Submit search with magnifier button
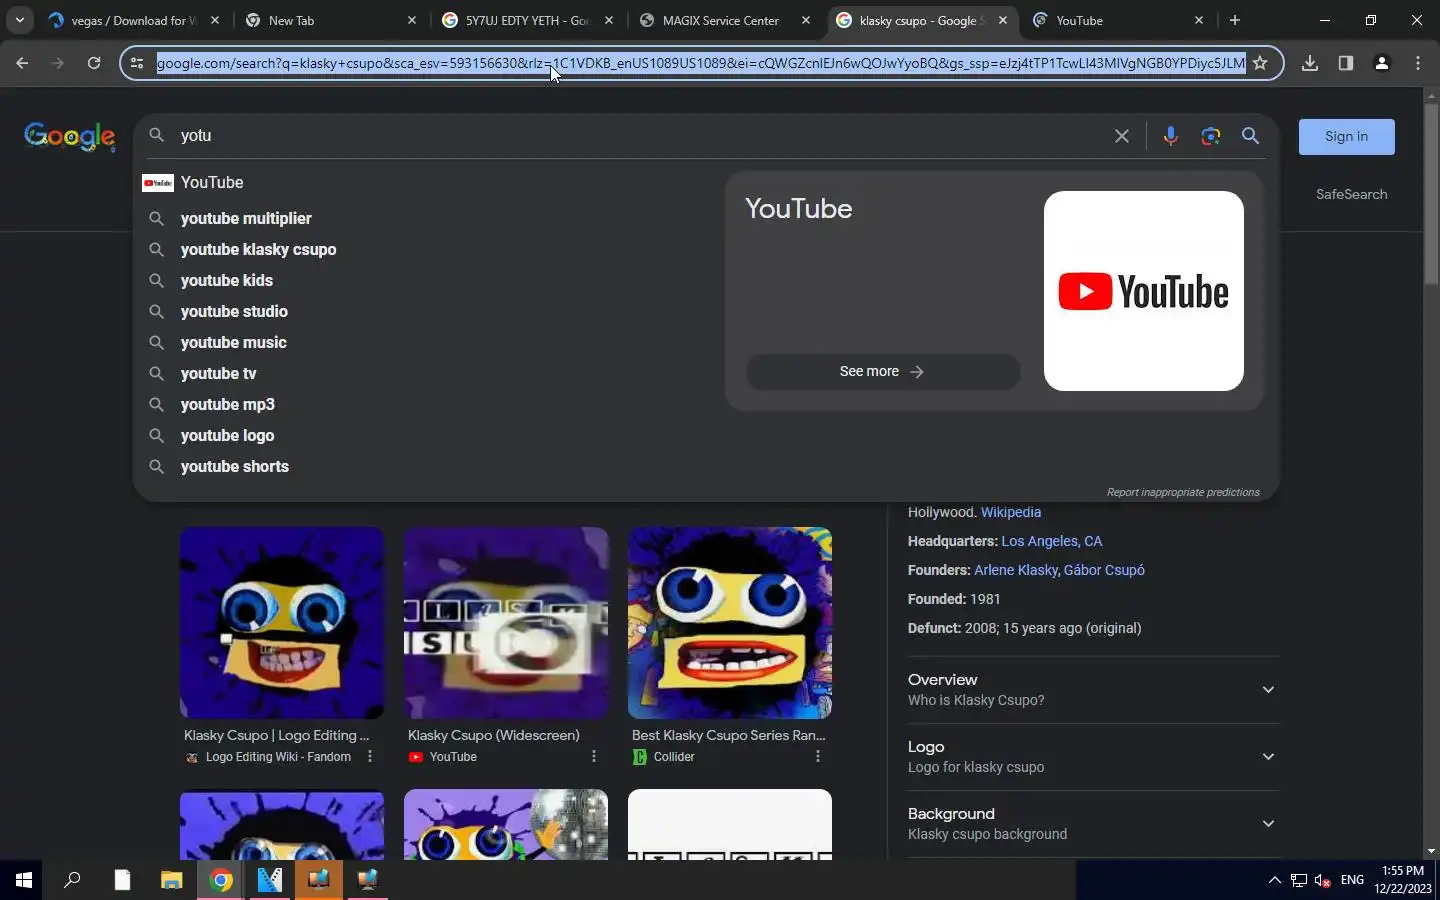This screenshot has height=900, width=1440. point(1250,136)
